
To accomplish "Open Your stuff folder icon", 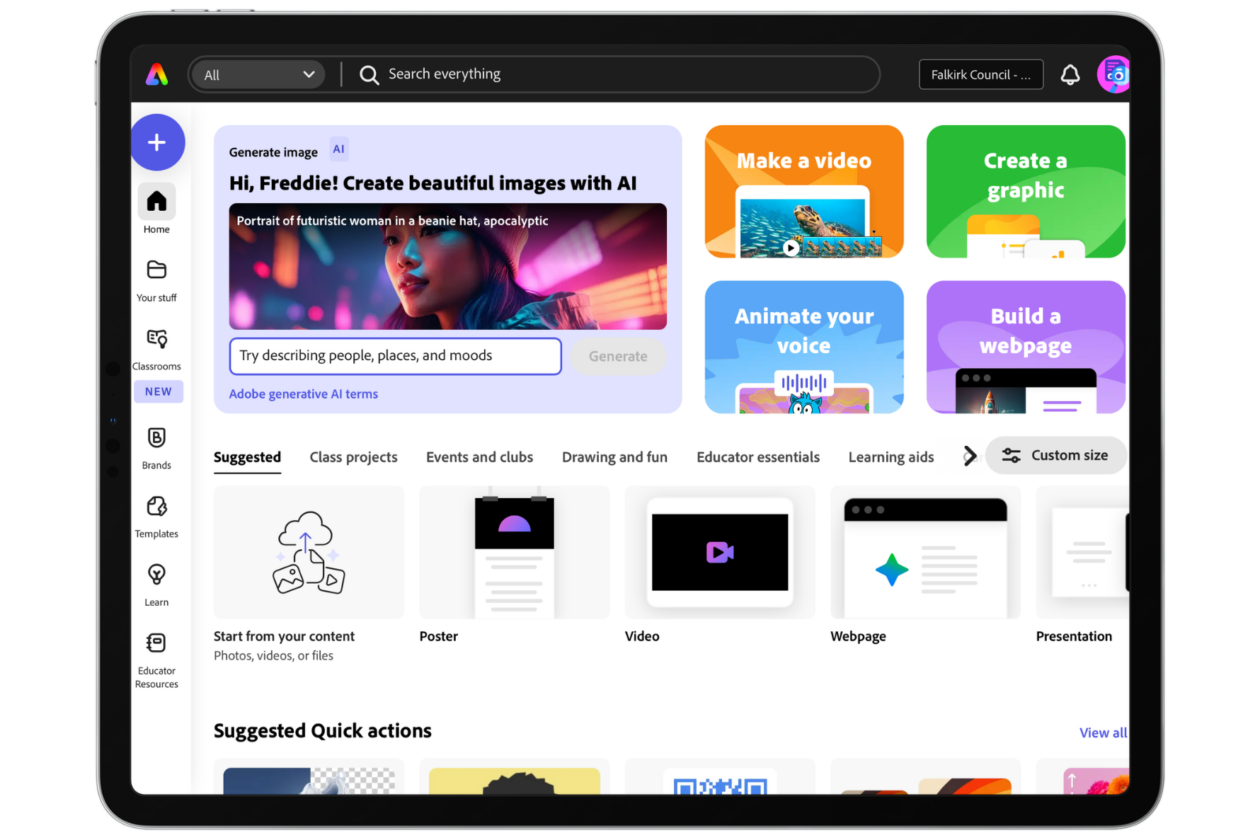I will (157, 270).
